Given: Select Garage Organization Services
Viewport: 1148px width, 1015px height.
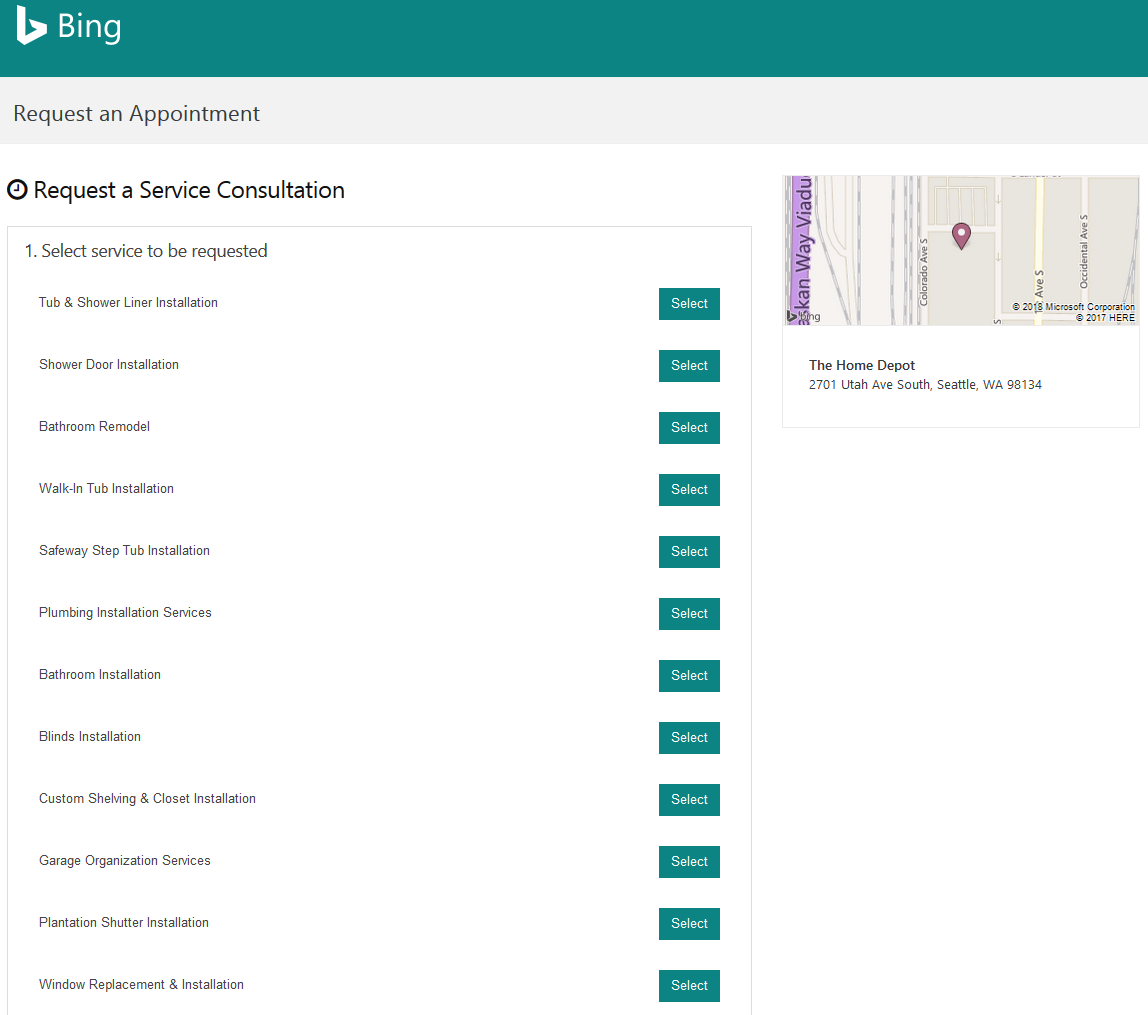Looking at the screenshot, I should coord(689,862).
